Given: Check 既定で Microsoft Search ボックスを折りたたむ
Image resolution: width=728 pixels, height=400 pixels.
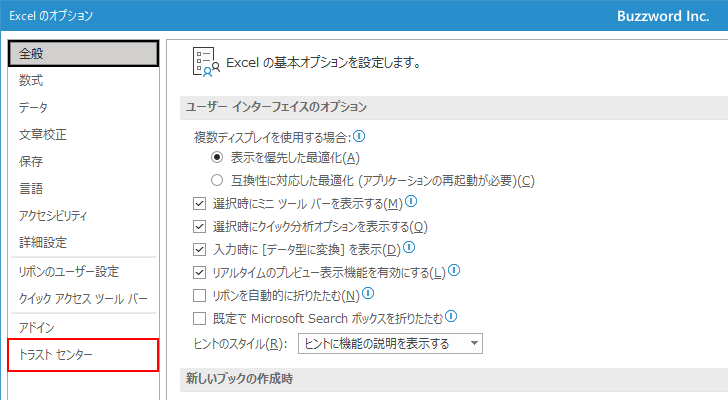Looking at the screenshot, I should (x=200, y=318).
